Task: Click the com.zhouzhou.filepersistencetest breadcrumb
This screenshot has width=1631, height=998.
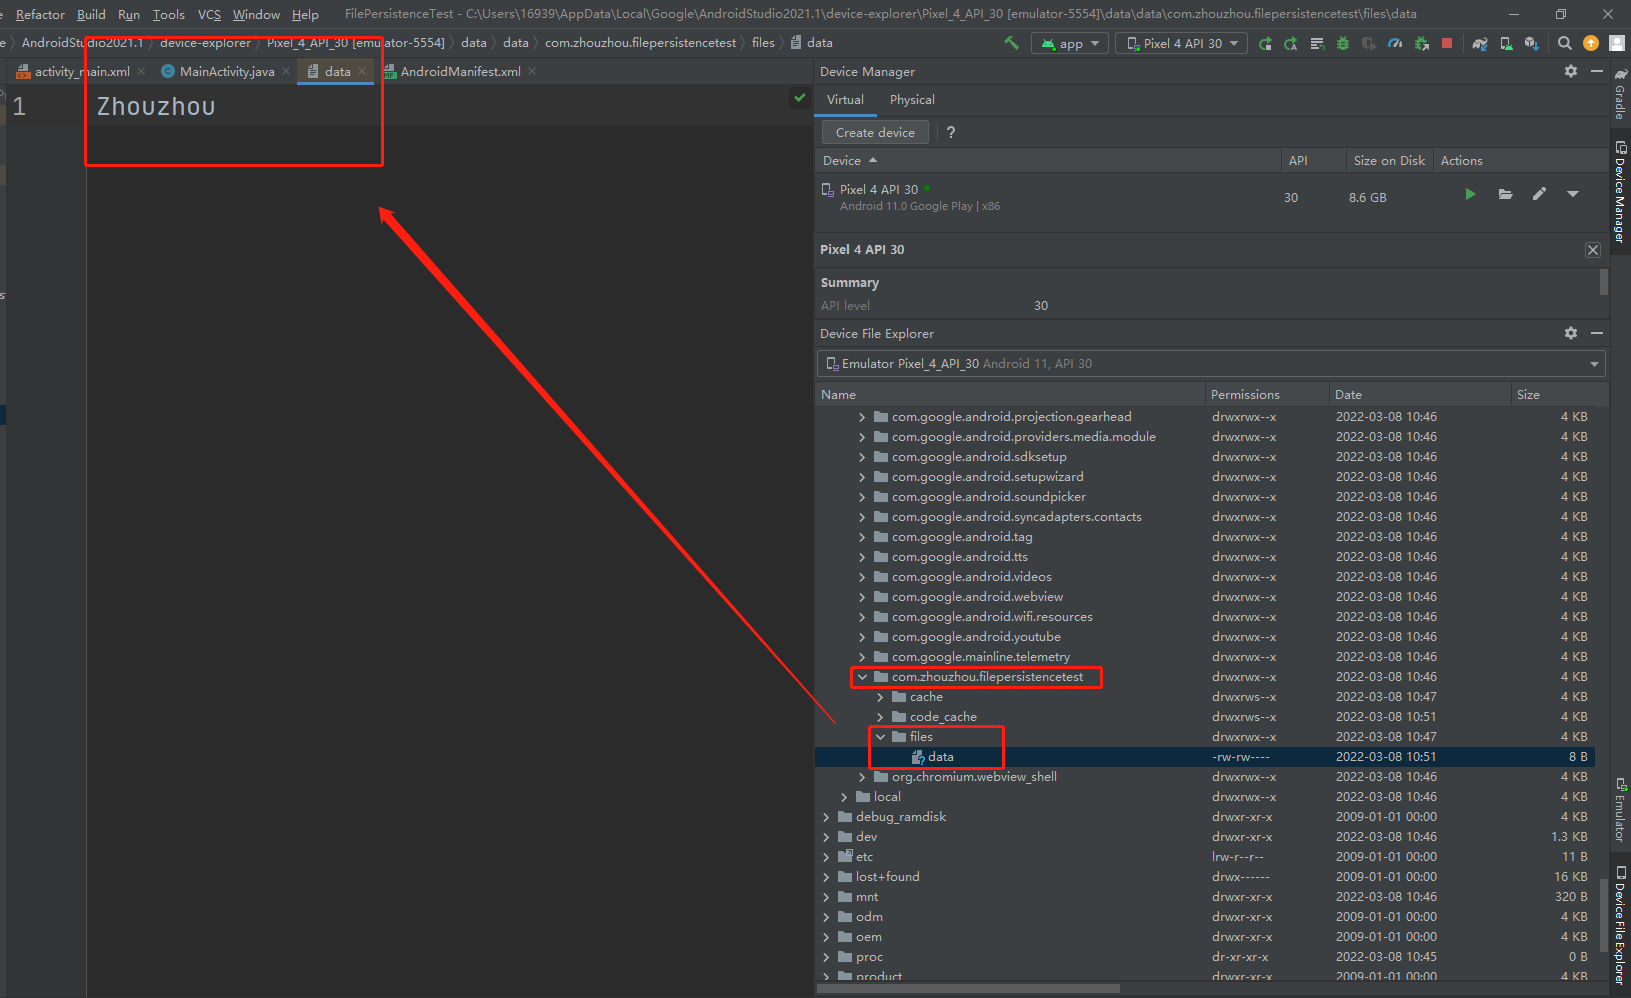Action: (x=640, y=42)
